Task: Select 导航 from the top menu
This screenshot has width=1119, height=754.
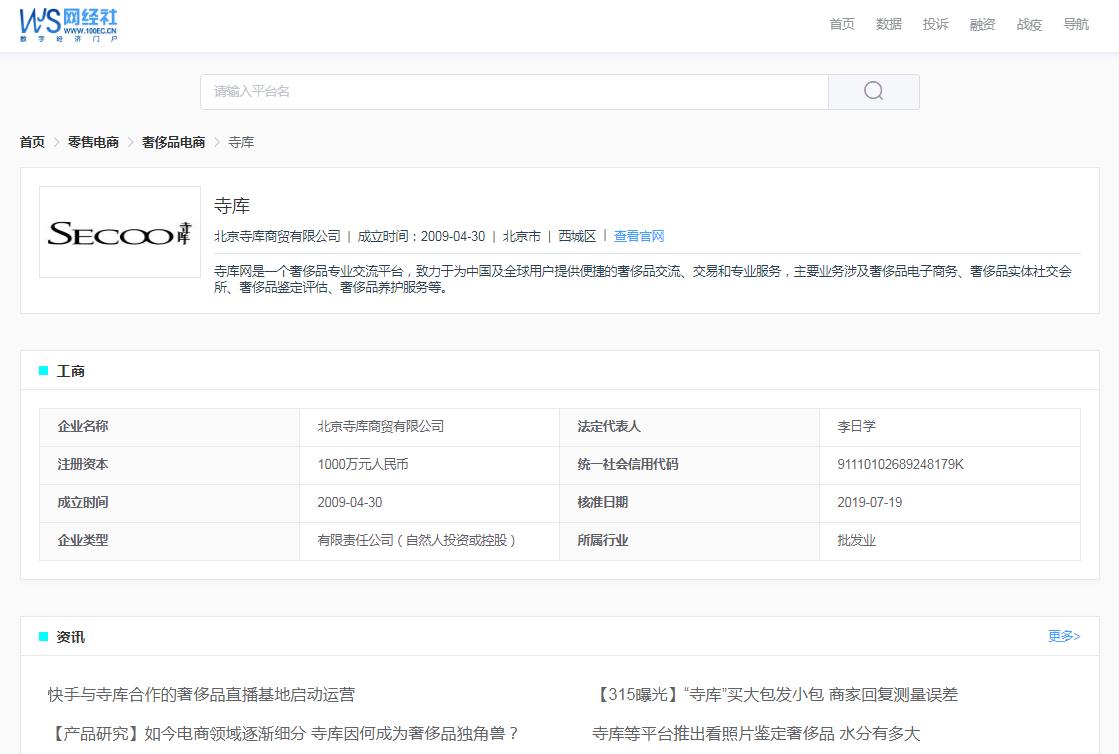Action: [1076, 25]
